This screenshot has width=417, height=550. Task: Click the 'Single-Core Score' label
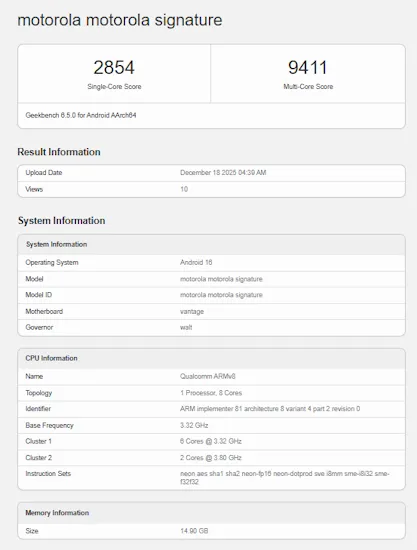click(x=114, y=87)
